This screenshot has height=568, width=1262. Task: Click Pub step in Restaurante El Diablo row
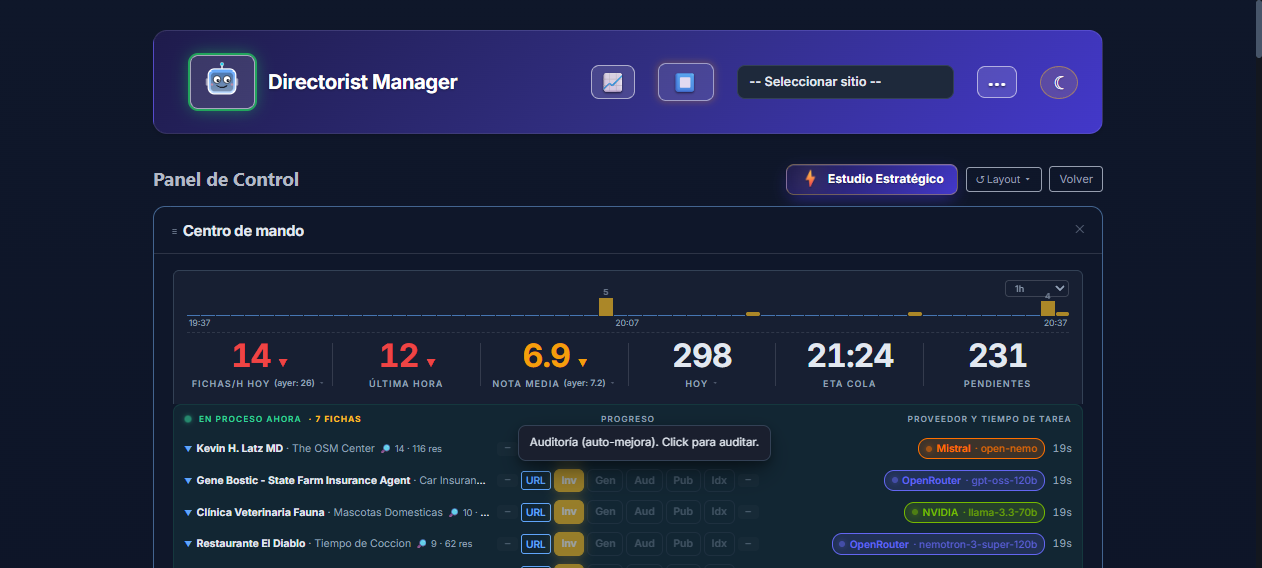(x=683, y=545)
